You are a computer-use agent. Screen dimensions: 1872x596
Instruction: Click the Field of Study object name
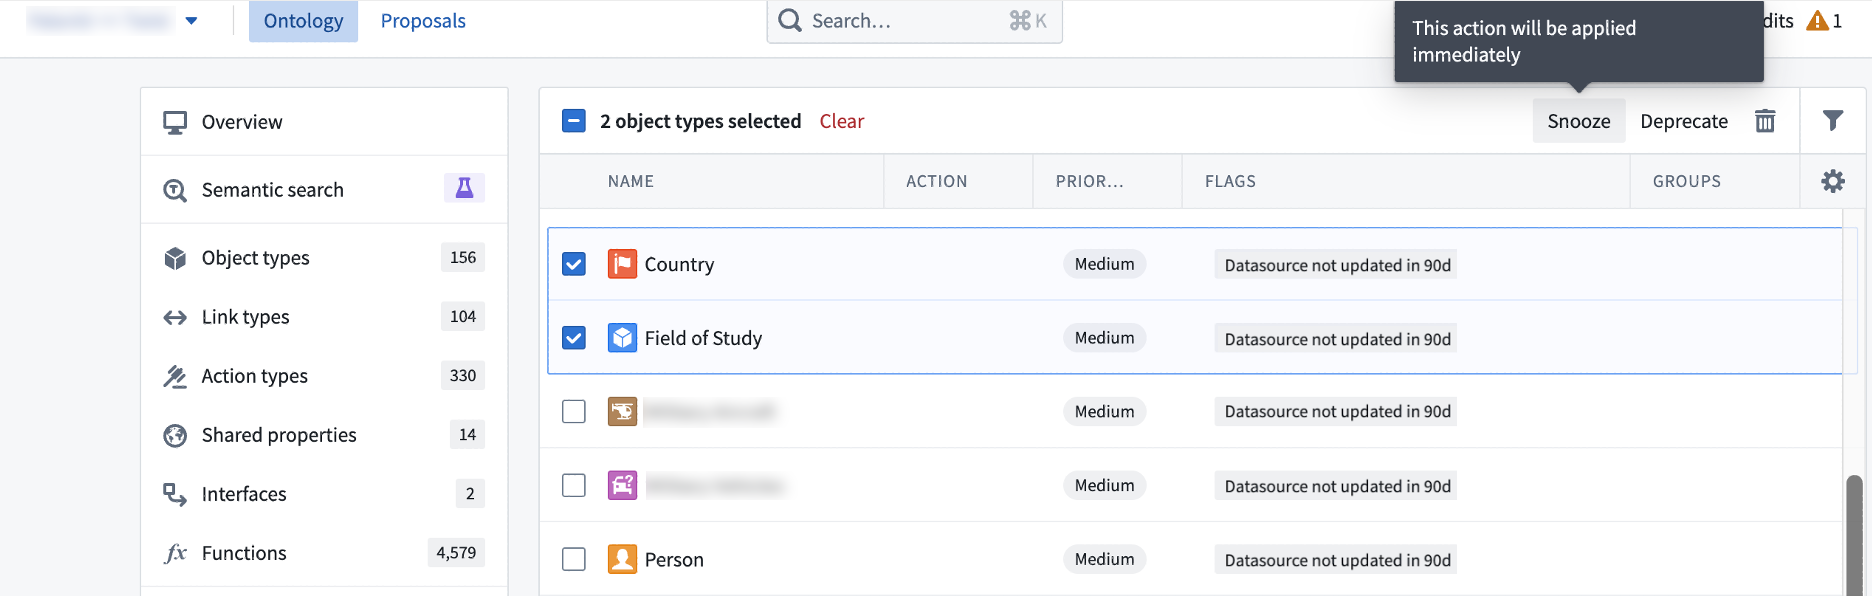(703, 338)
